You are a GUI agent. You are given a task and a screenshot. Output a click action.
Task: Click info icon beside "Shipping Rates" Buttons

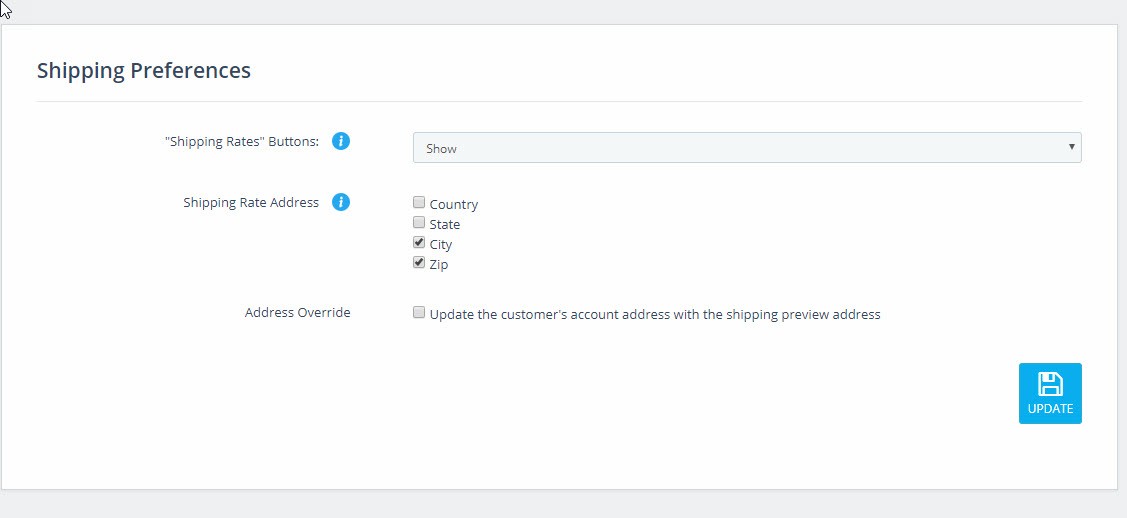point(341,141)
